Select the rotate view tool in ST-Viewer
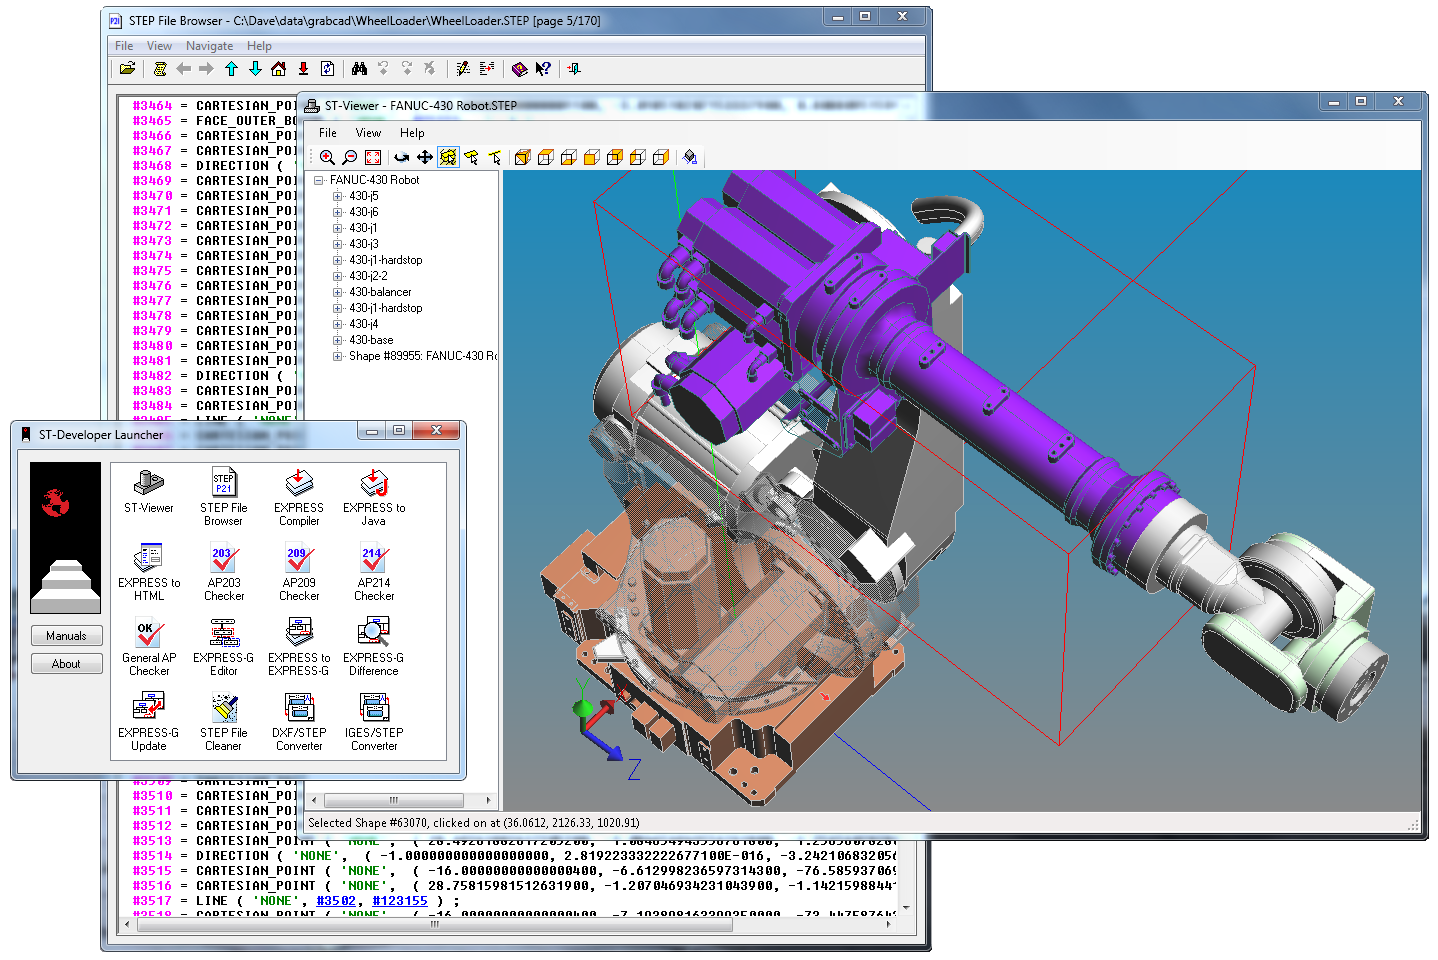The height and width of the screenshot is (960, 1438). coord(402,157)
